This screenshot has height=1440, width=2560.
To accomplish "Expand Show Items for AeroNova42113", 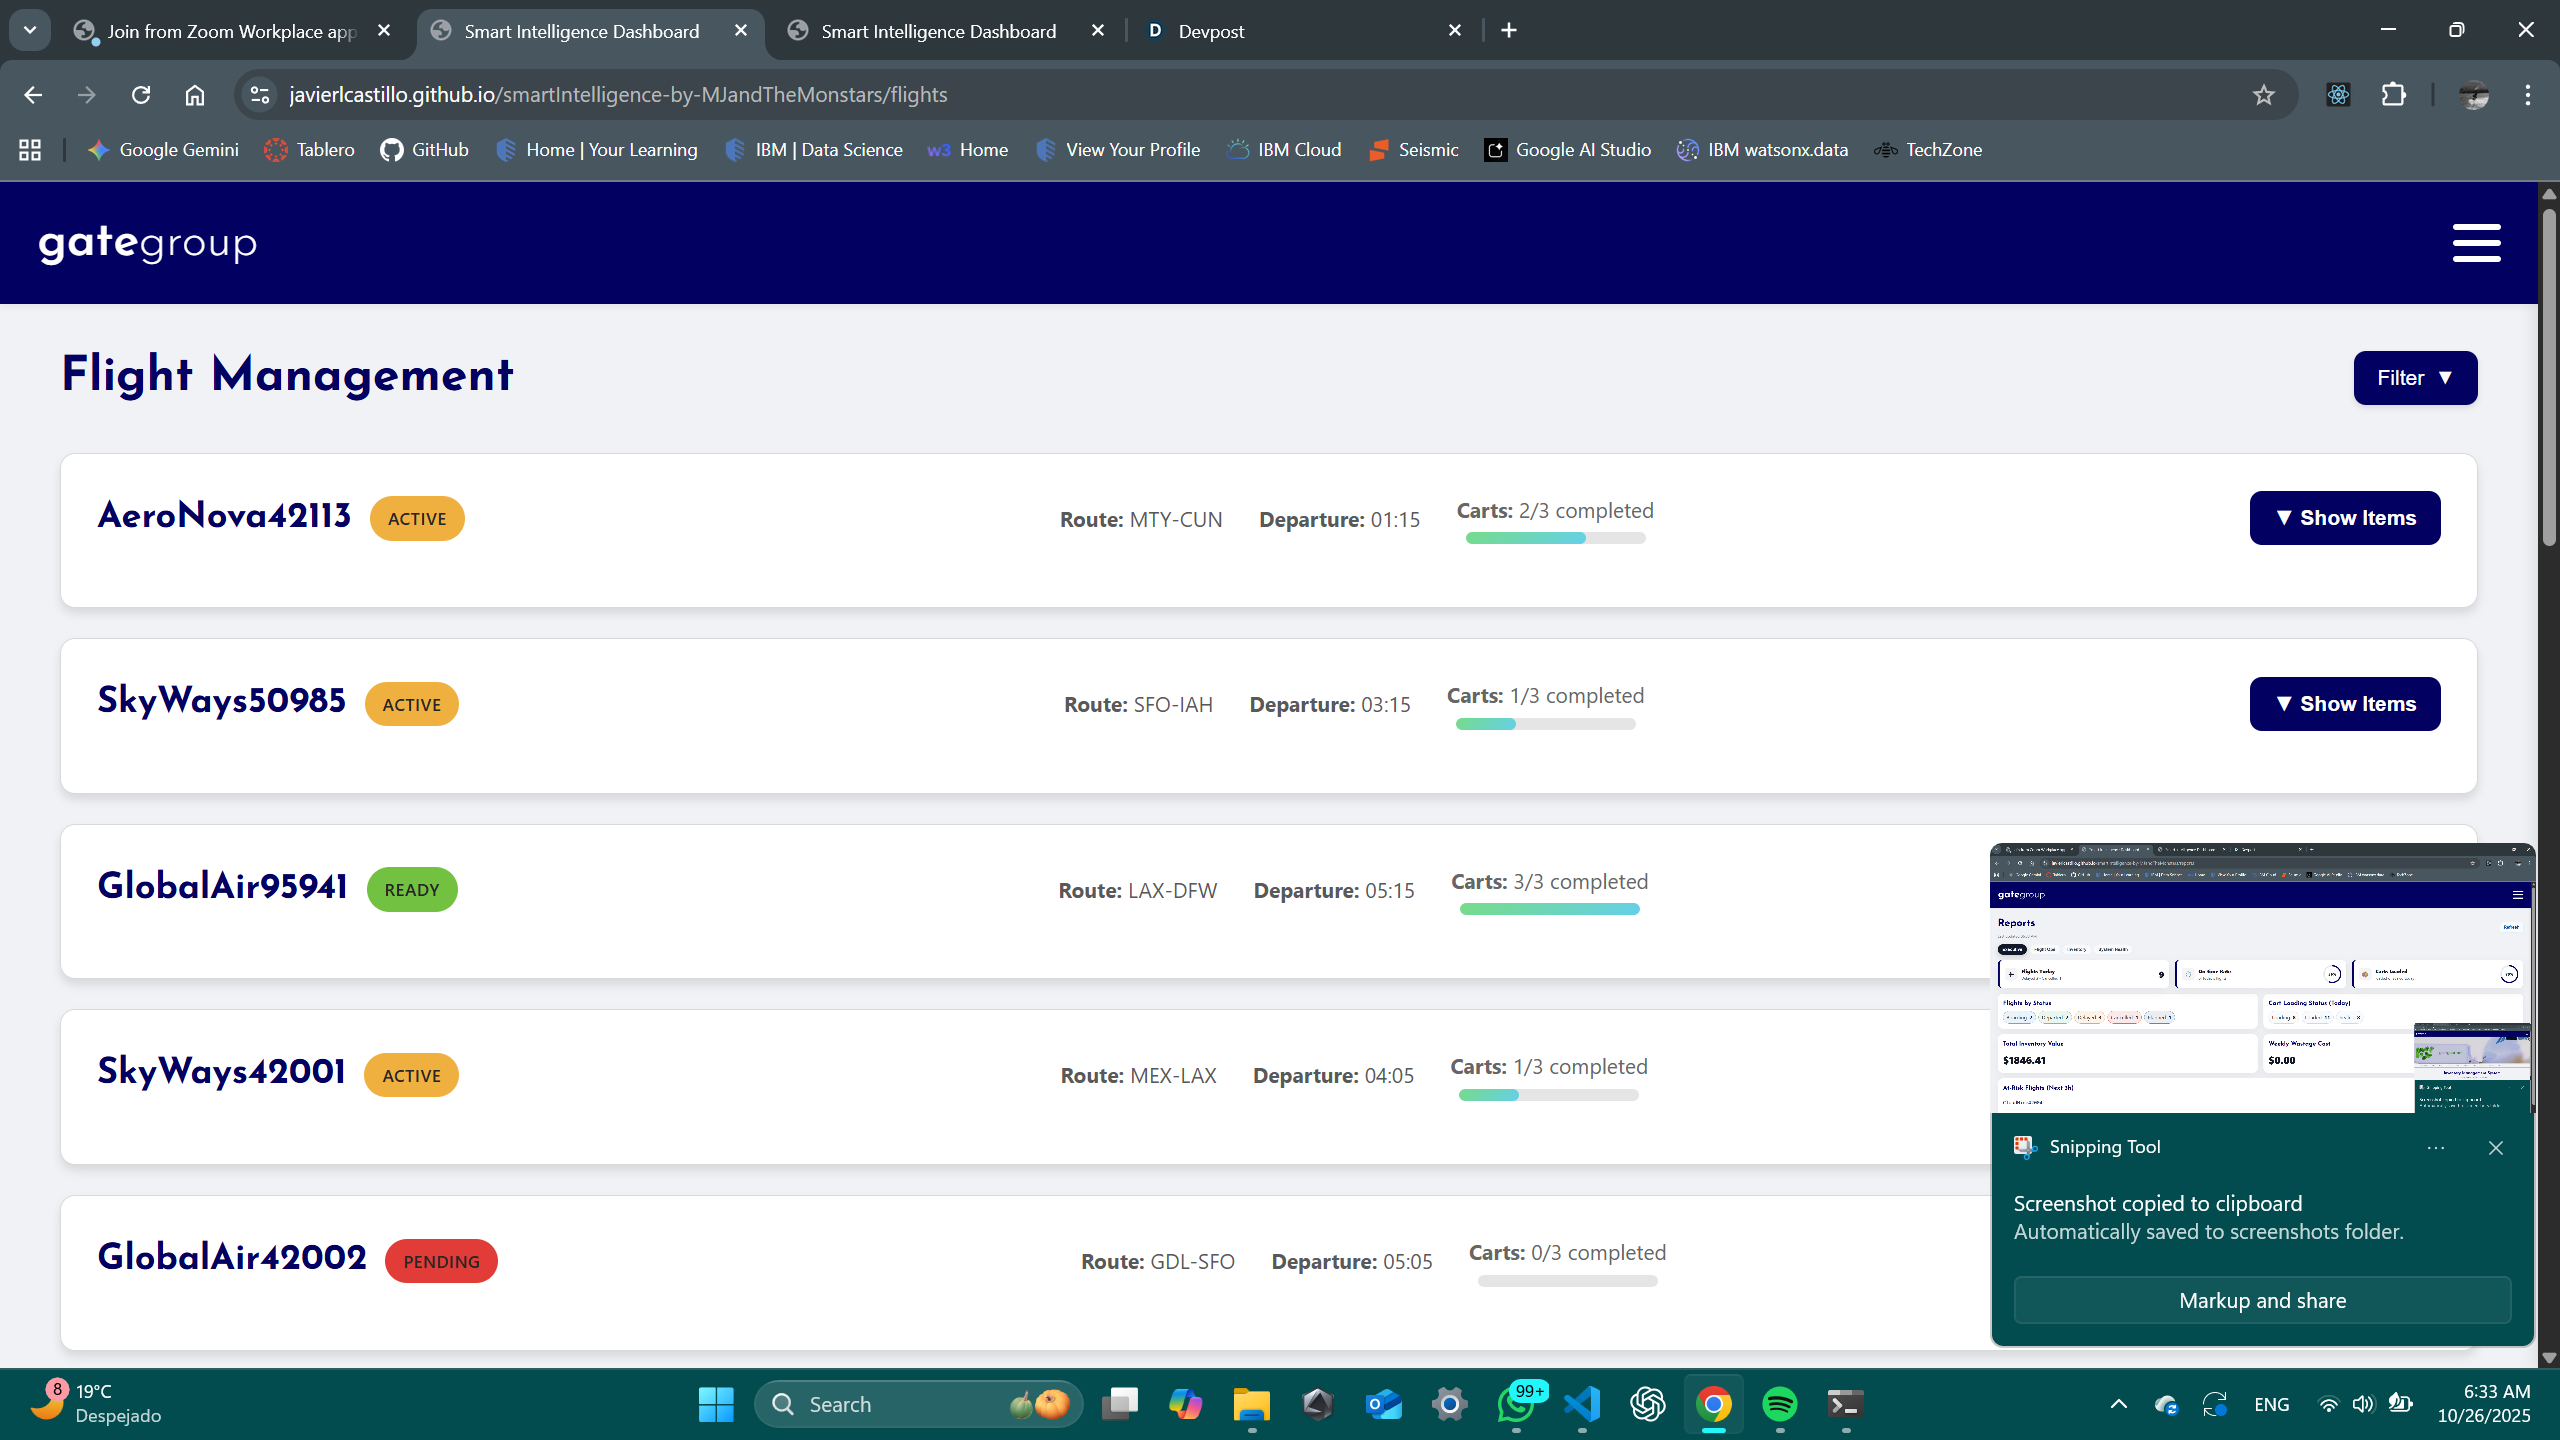I will click(2344, 518).
